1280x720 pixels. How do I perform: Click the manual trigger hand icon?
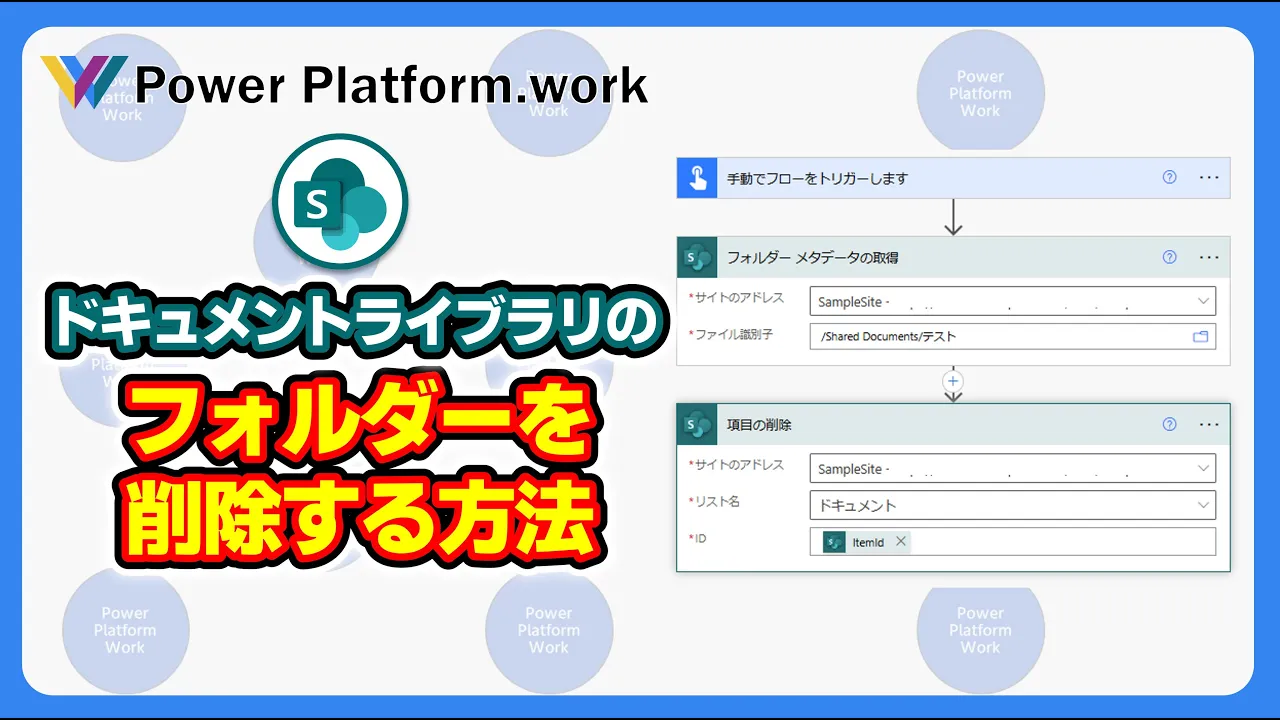[697, 178]
